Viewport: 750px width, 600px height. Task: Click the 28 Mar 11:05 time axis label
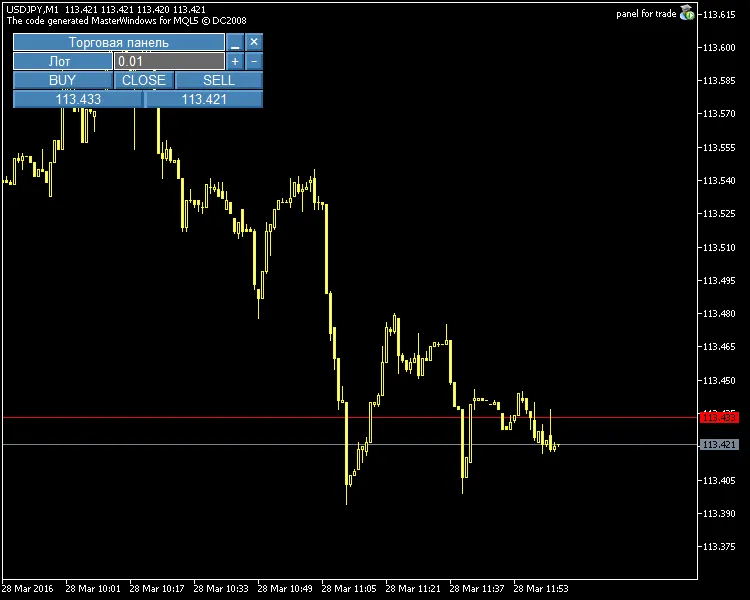pyautogui.click(x=350, y=589)
